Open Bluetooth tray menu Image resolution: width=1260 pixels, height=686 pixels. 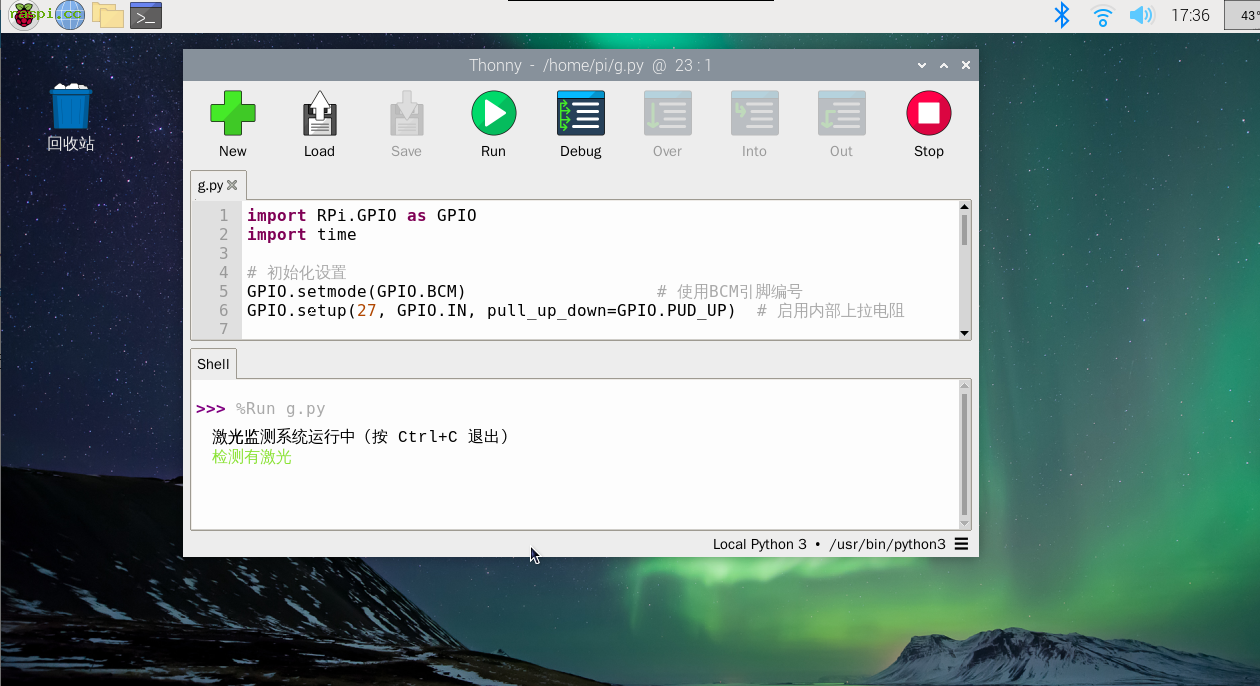click(x=1062, y=15)
